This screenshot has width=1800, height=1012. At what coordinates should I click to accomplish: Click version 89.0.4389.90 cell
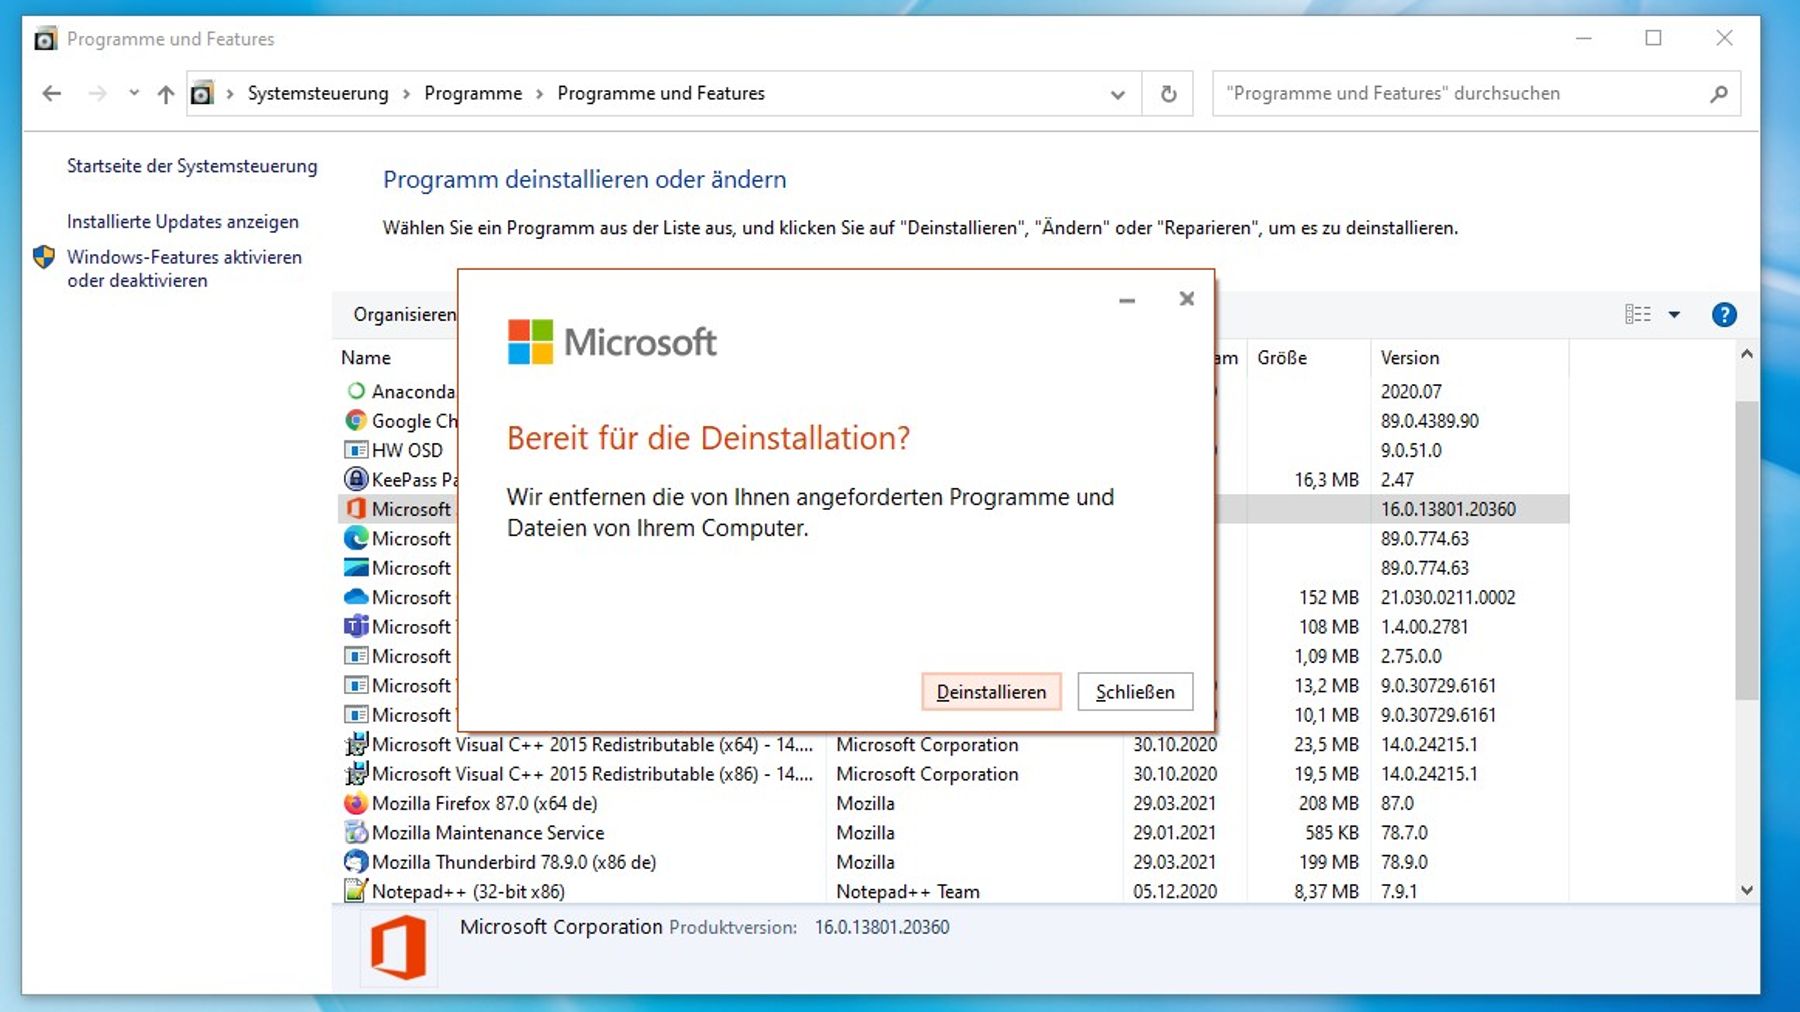coord(1429,421)
